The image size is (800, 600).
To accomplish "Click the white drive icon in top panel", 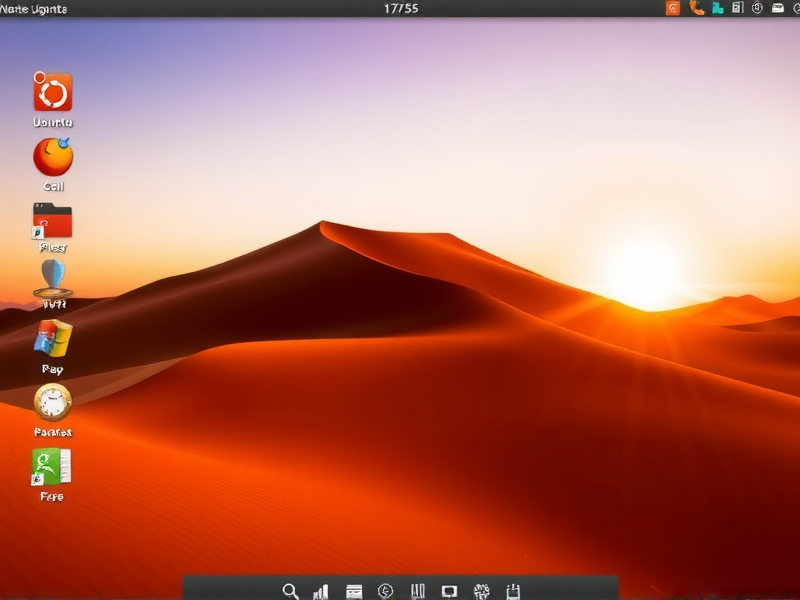I will tap(777, 8).
